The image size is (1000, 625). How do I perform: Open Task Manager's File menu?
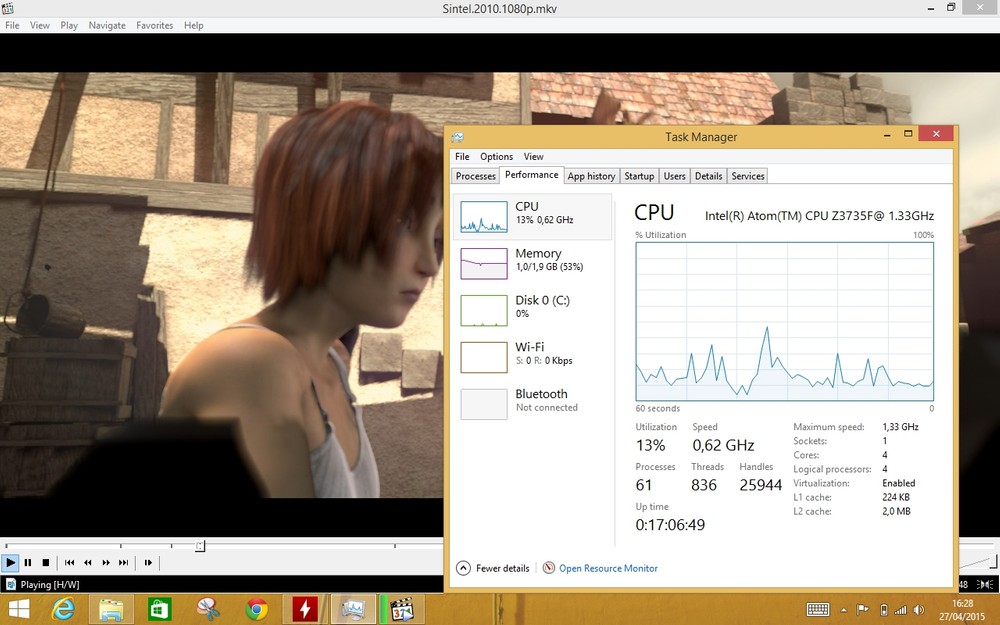coord(462,156)
